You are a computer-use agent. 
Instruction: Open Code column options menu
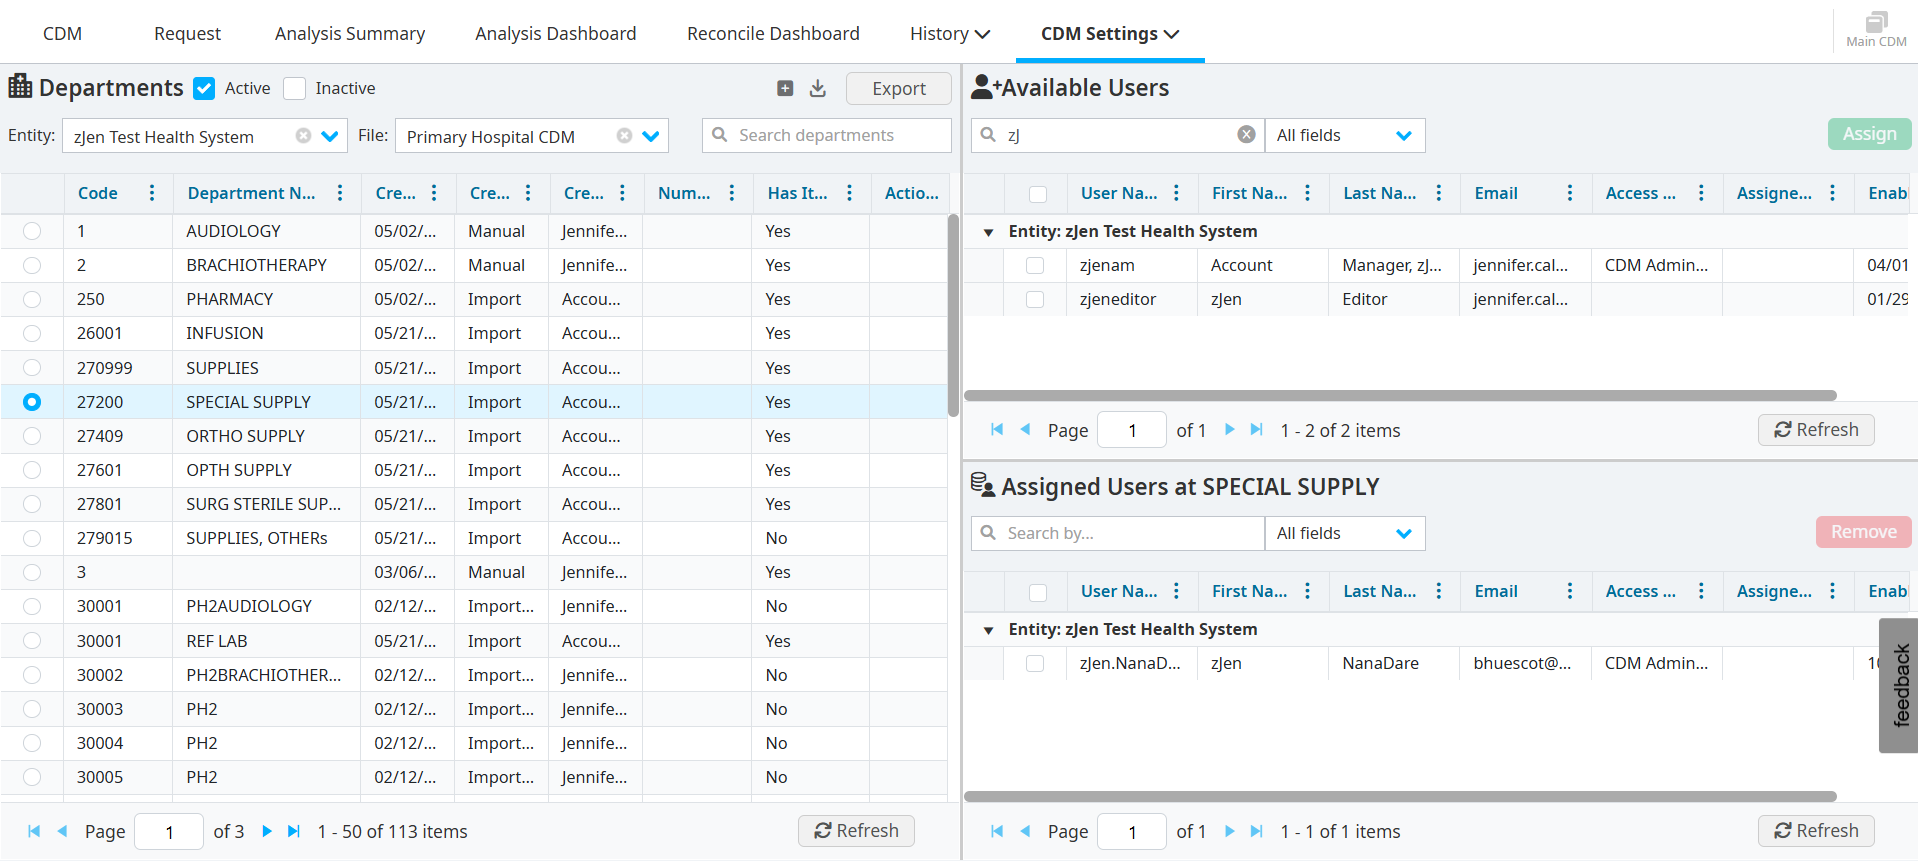coord(152,193)
